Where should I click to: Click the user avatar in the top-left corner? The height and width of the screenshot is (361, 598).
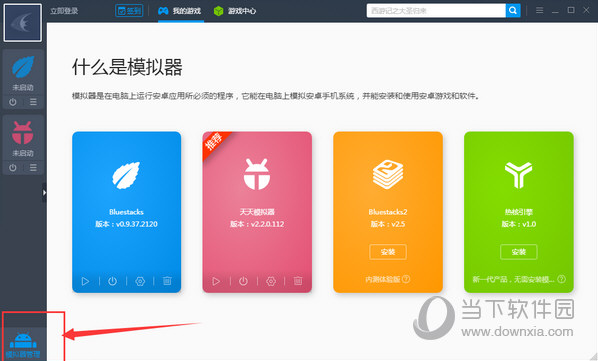23,23
